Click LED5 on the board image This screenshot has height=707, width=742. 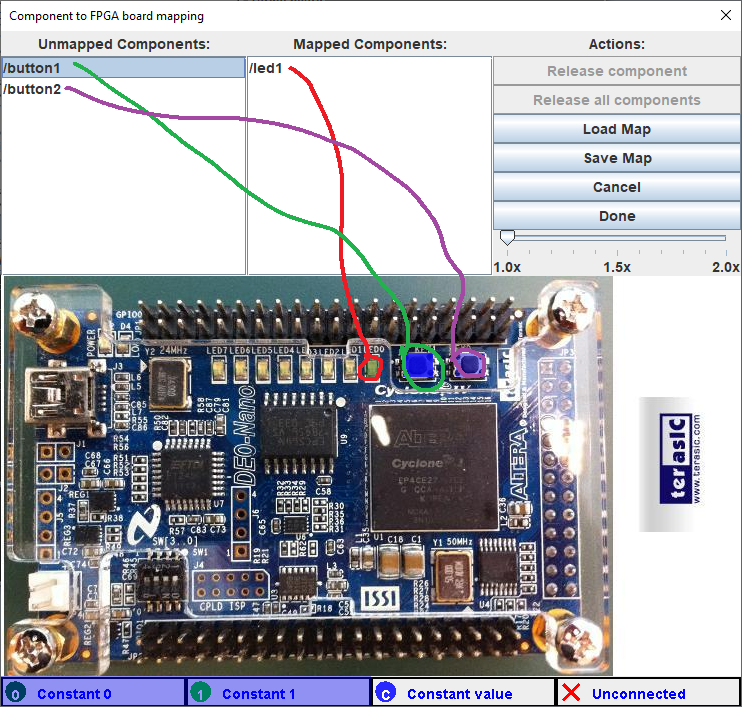pyautogui.click(x=262, y=369)
